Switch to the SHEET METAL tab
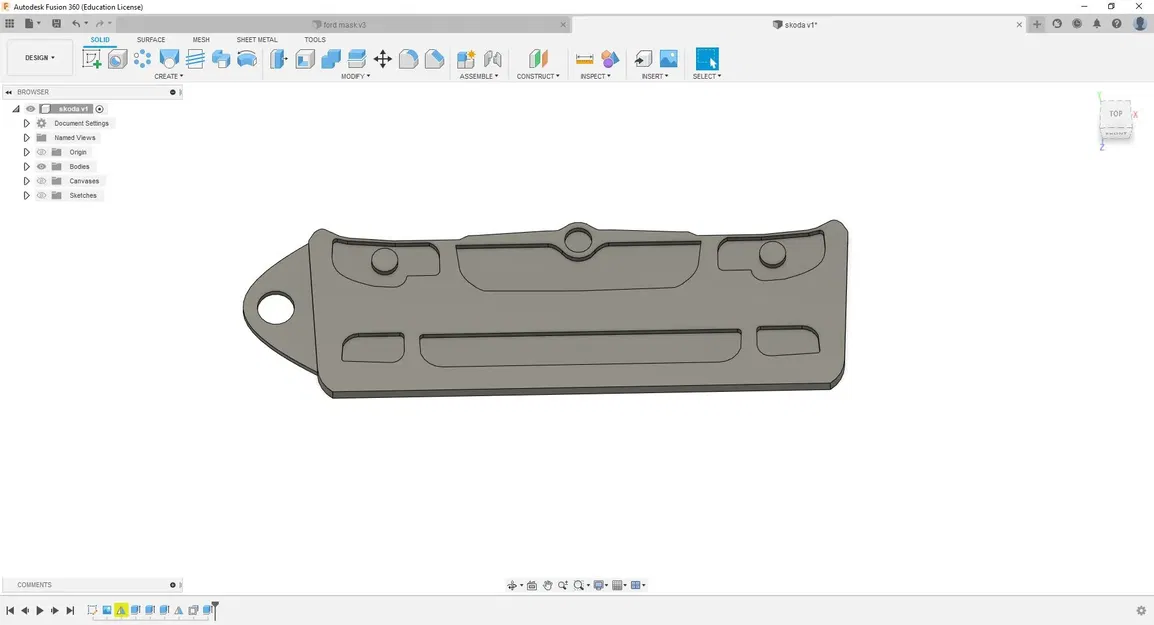 coord(257,40)
